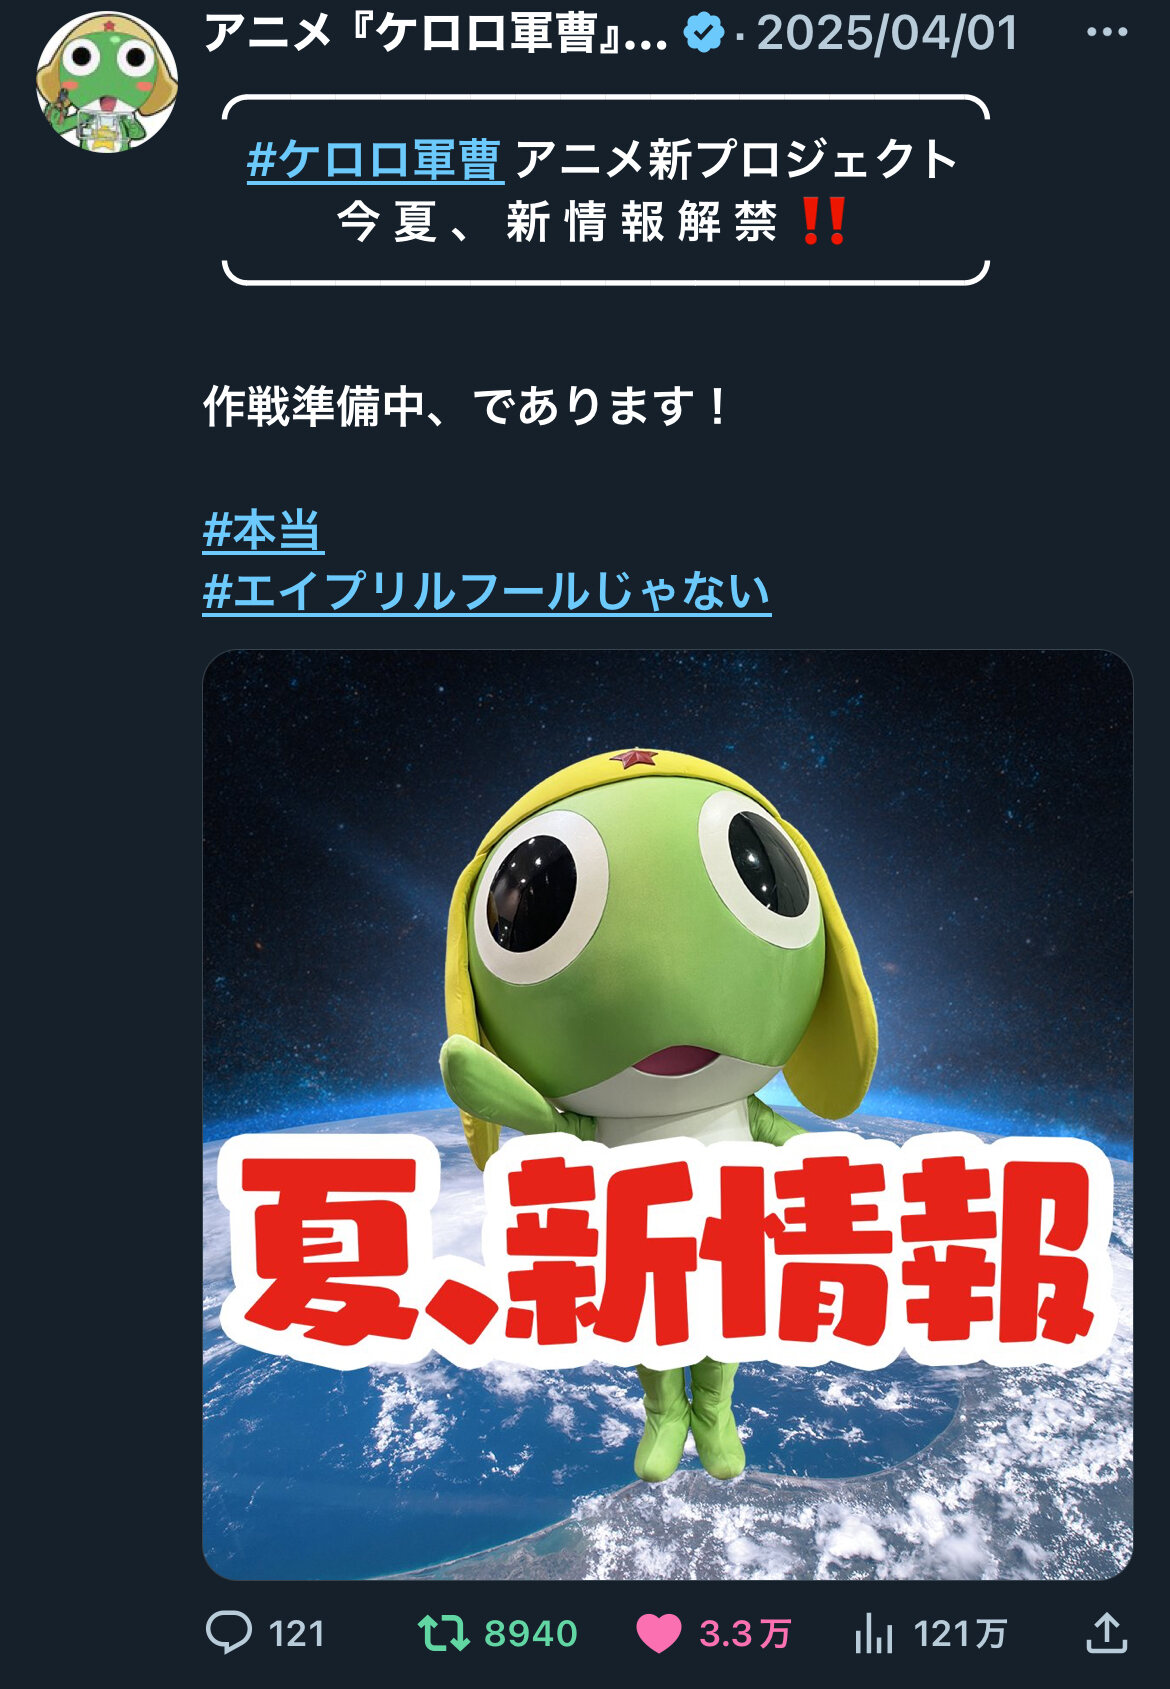Screen dimensions: 1170x1689
Task: Open the #本当 hashtag link
Action: pos(263,531)
